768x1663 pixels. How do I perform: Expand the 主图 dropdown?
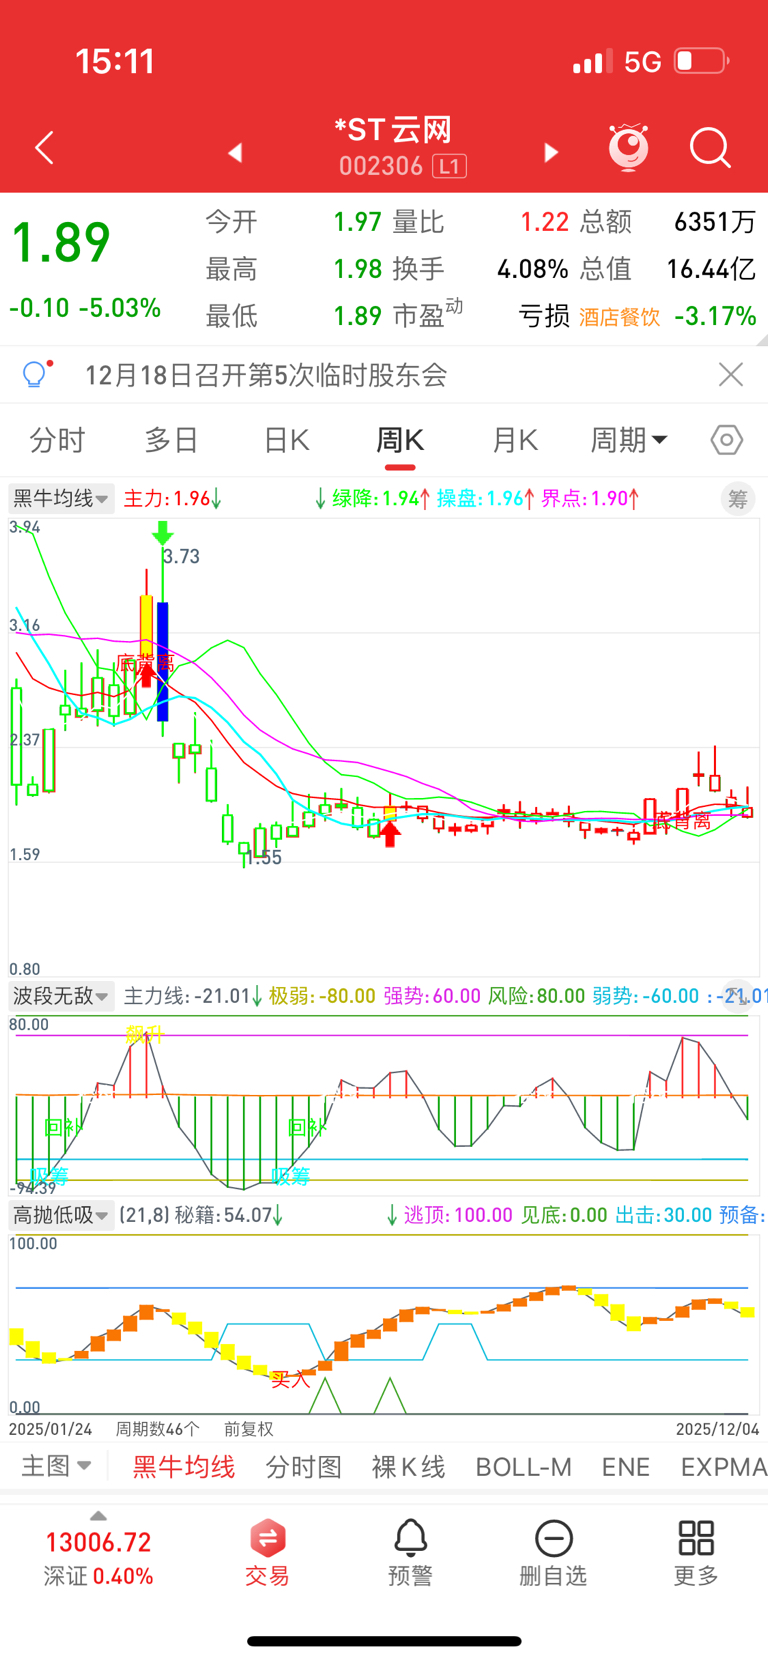[x=56, y=1466]
